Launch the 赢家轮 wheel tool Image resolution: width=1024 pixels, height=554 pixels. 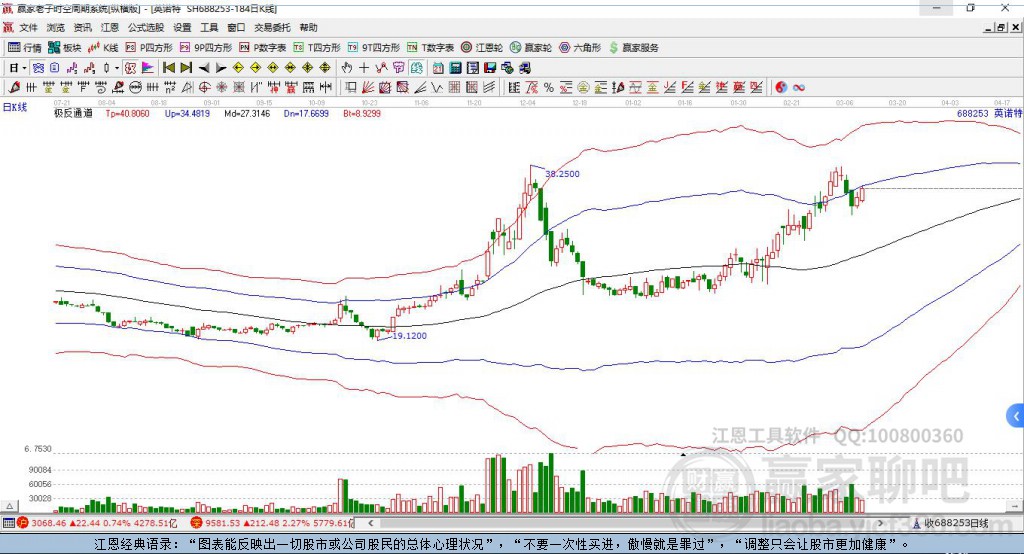(x=531, y=48)
